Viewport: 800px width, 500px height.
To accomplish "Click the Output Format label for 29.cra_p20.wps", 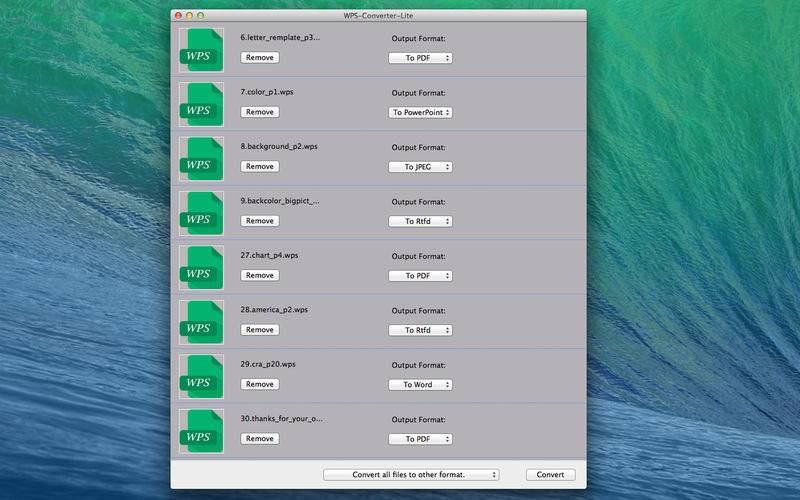I will click(x=418, y=365).
